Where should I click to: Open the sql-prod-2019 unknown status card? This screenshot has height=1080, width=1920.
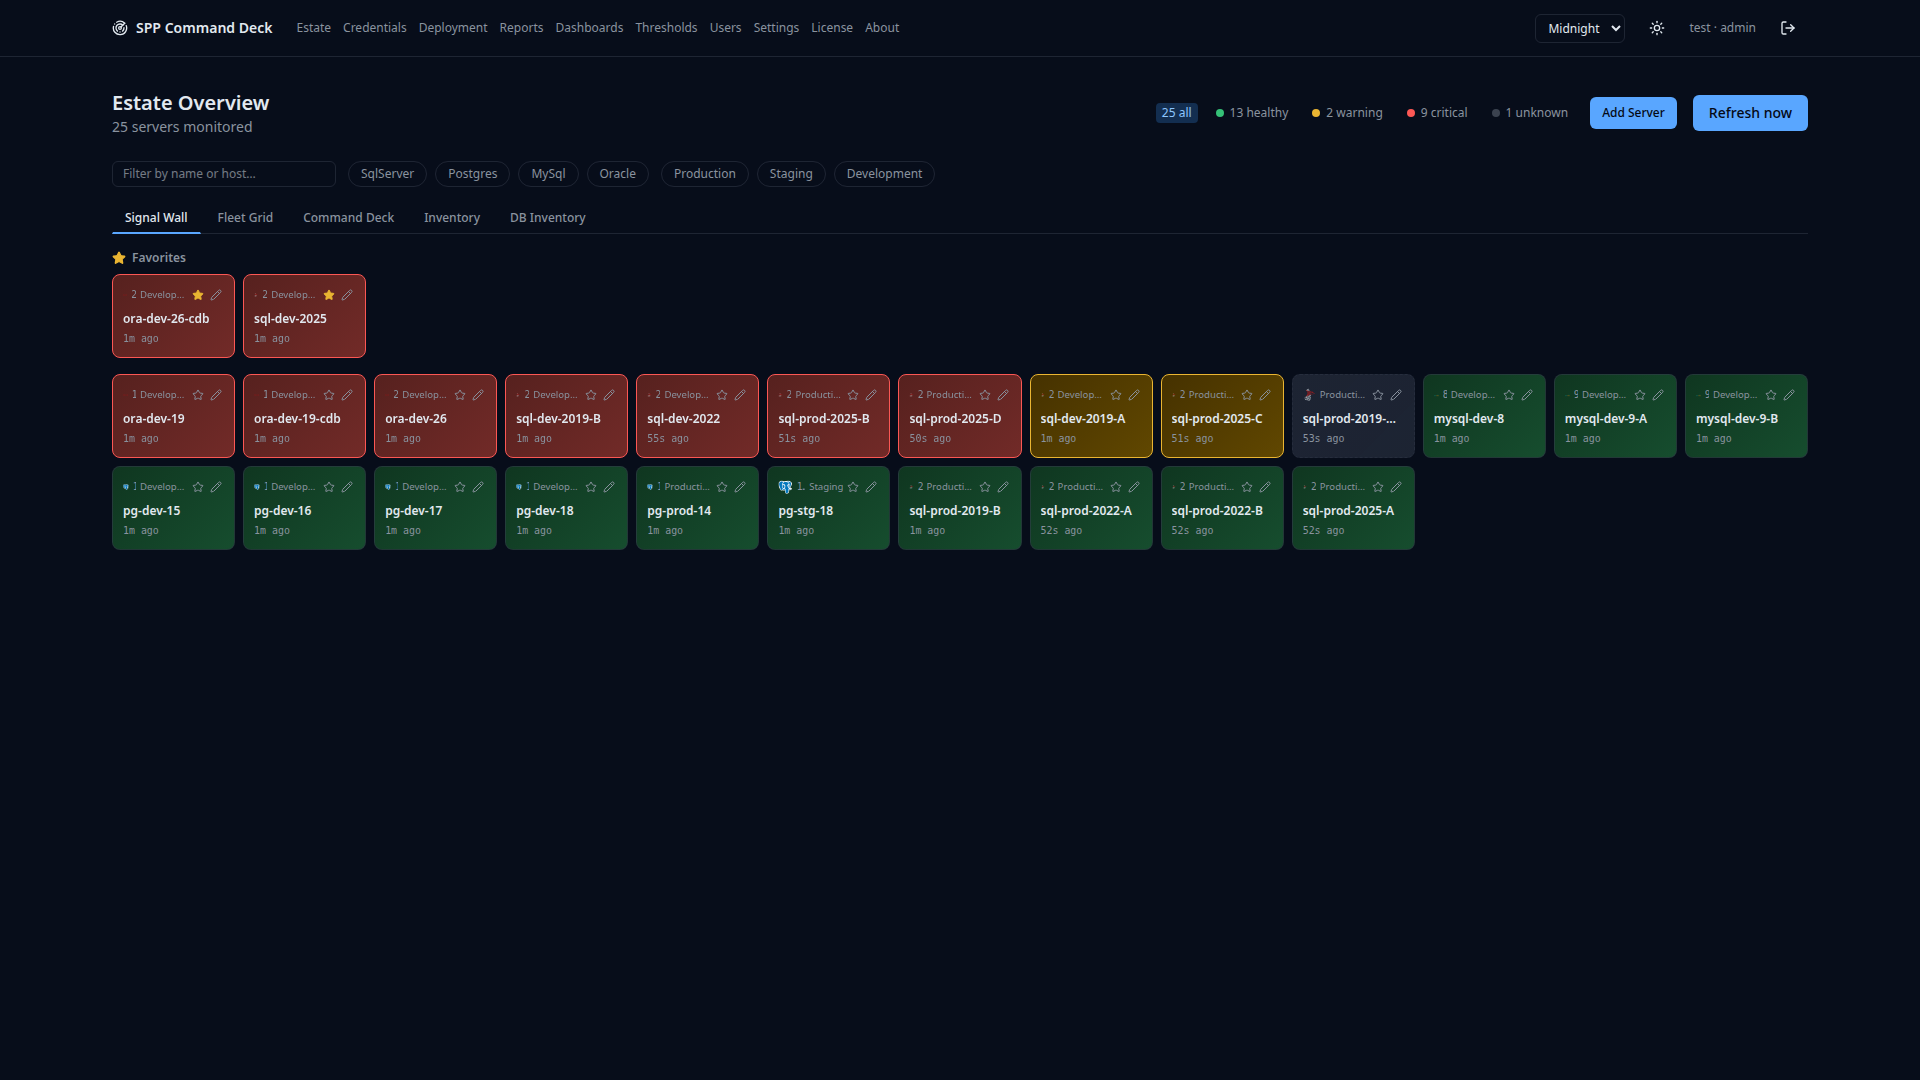[x=1353, y=416]
